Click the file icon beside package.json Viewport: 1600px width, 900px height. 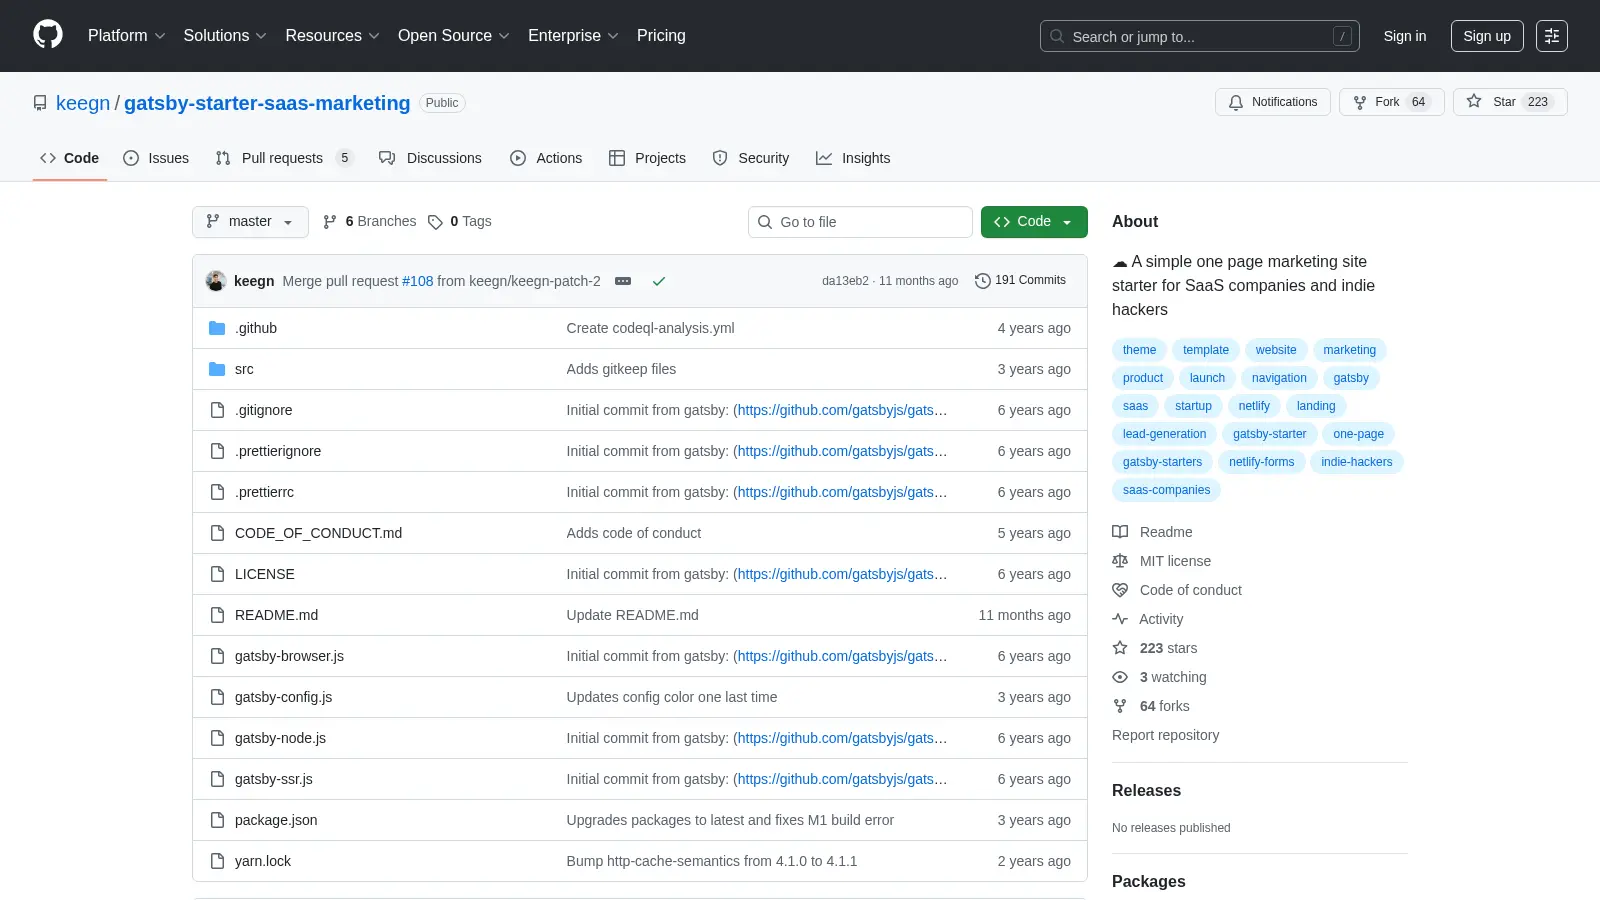pos(217,820)
